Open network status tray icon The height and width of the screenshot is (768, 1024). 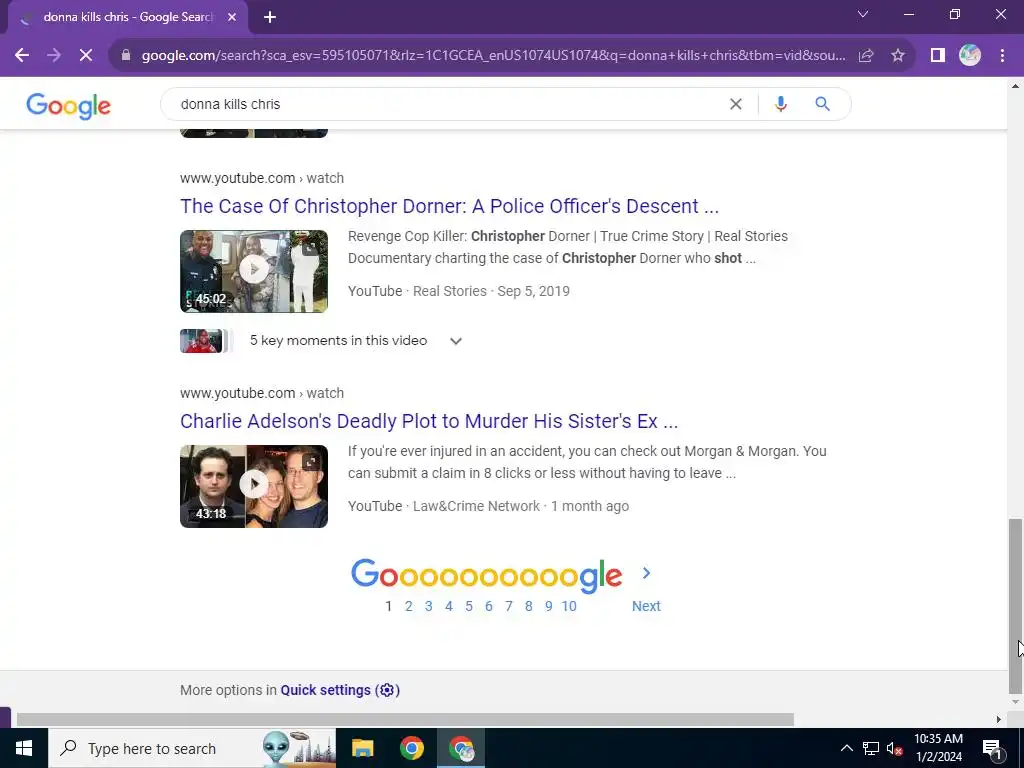[871, 748]
